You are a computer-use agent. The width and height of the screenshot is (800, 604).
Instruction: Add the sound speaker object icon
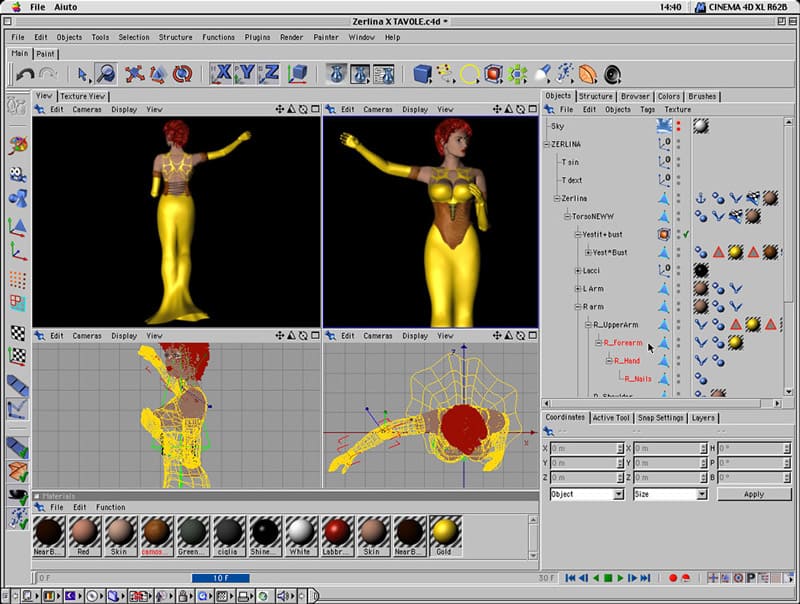pyautogui.click(x=612, y=74)
